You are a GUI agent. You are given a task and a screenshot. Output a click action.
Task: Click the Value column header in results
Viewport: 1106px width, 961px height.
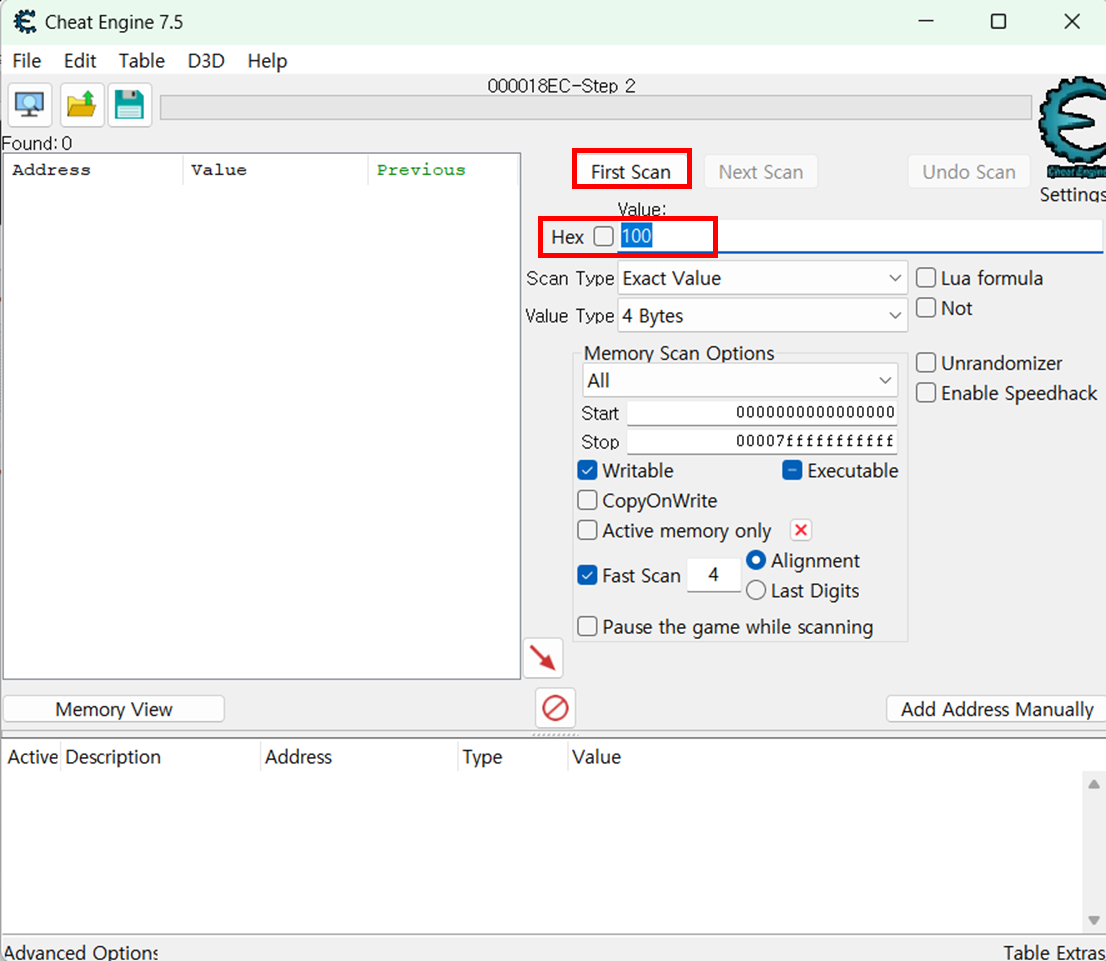pyautogui.click(x=276, y=170)
